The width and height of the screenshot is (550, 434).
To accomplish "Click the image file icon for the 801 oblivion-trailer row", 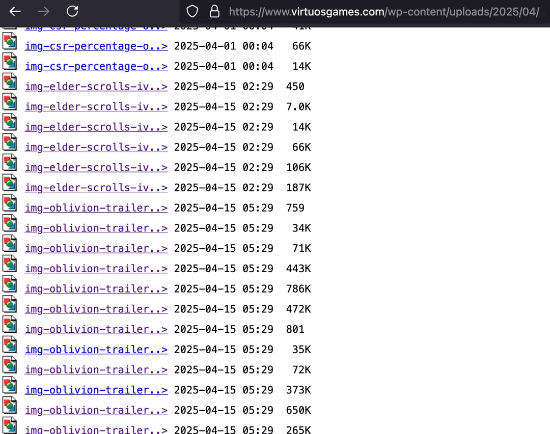I will pos(9,324).
